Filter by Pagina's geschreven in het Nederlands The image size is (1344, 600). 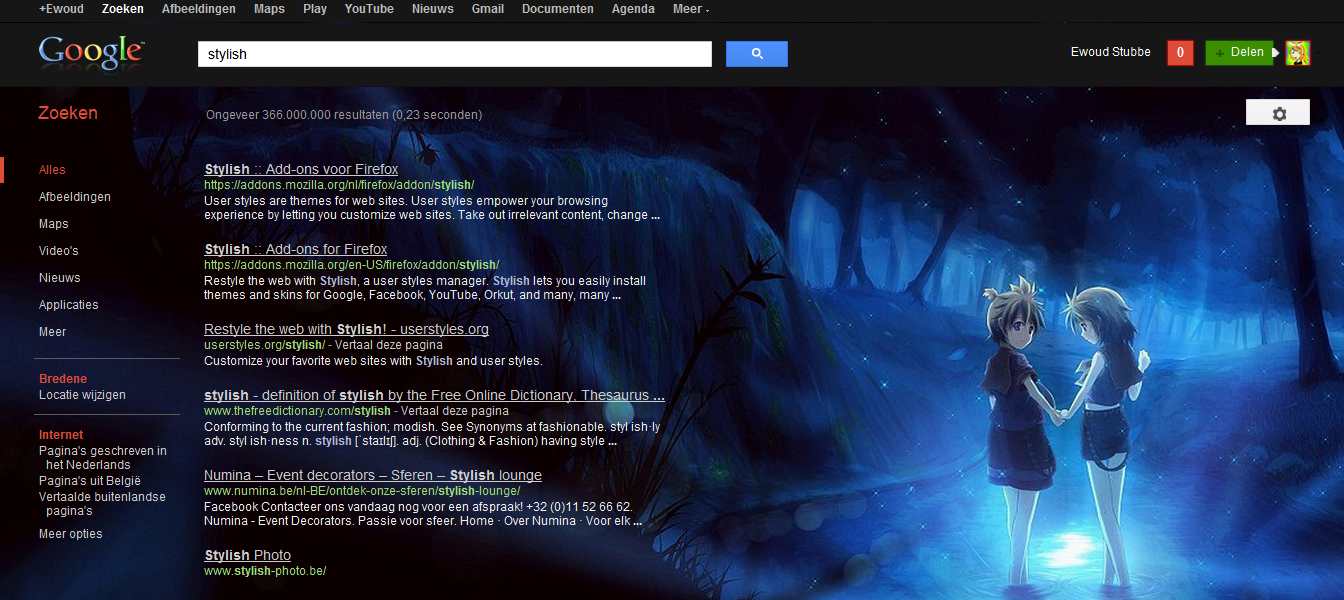103,458
